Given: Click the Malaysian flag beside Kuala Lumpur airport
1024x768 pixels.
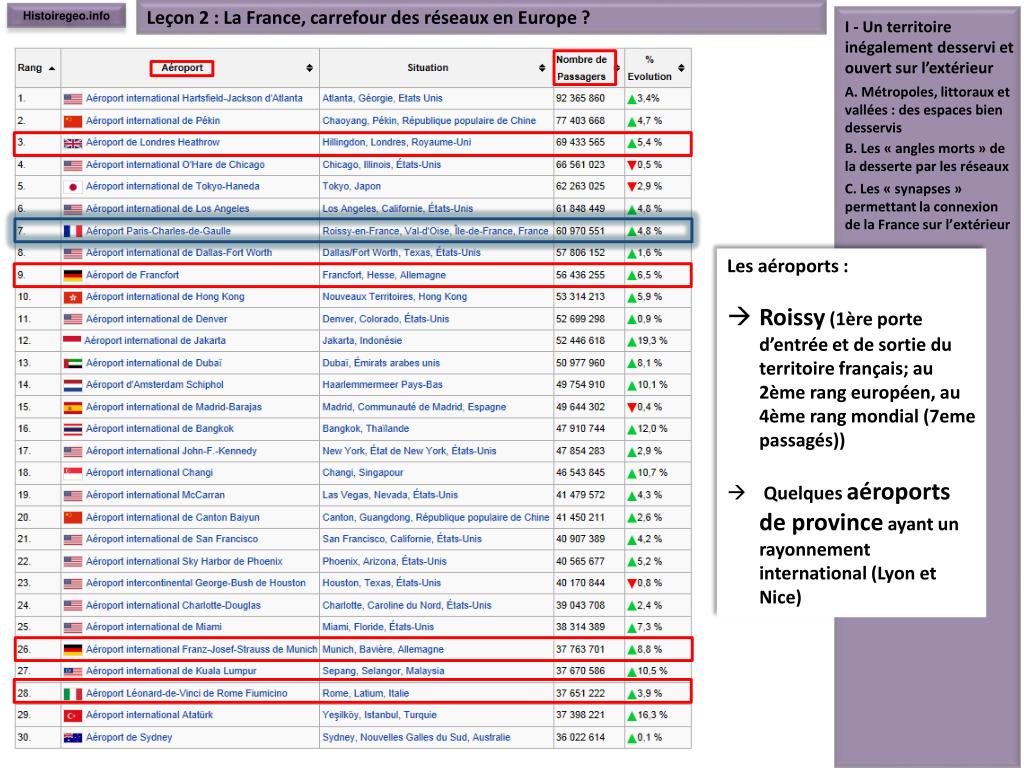Looking at the screenshot, I should pyautogui.click(x=72, y=671).
